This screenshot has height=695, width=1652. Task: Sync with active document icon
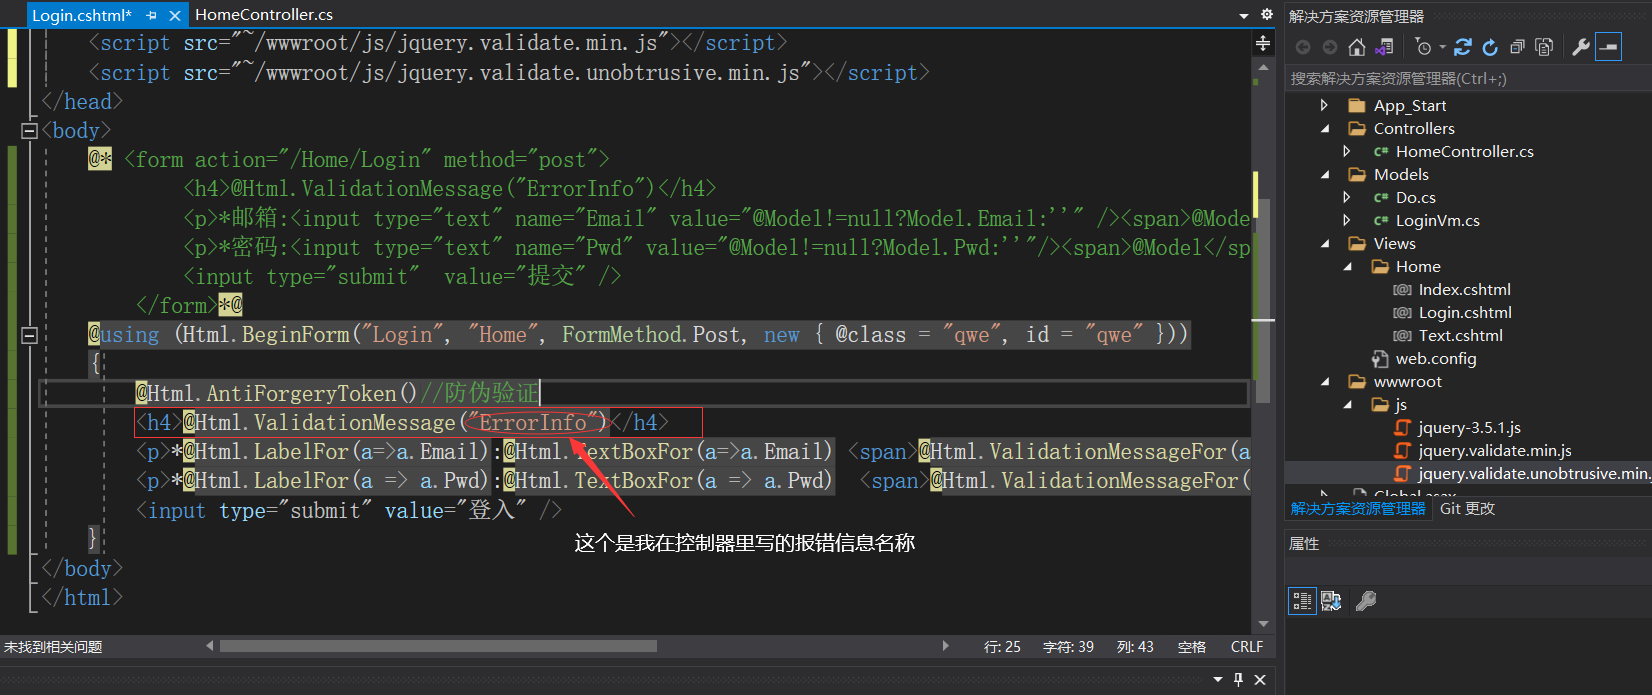tap(1463, 47)
